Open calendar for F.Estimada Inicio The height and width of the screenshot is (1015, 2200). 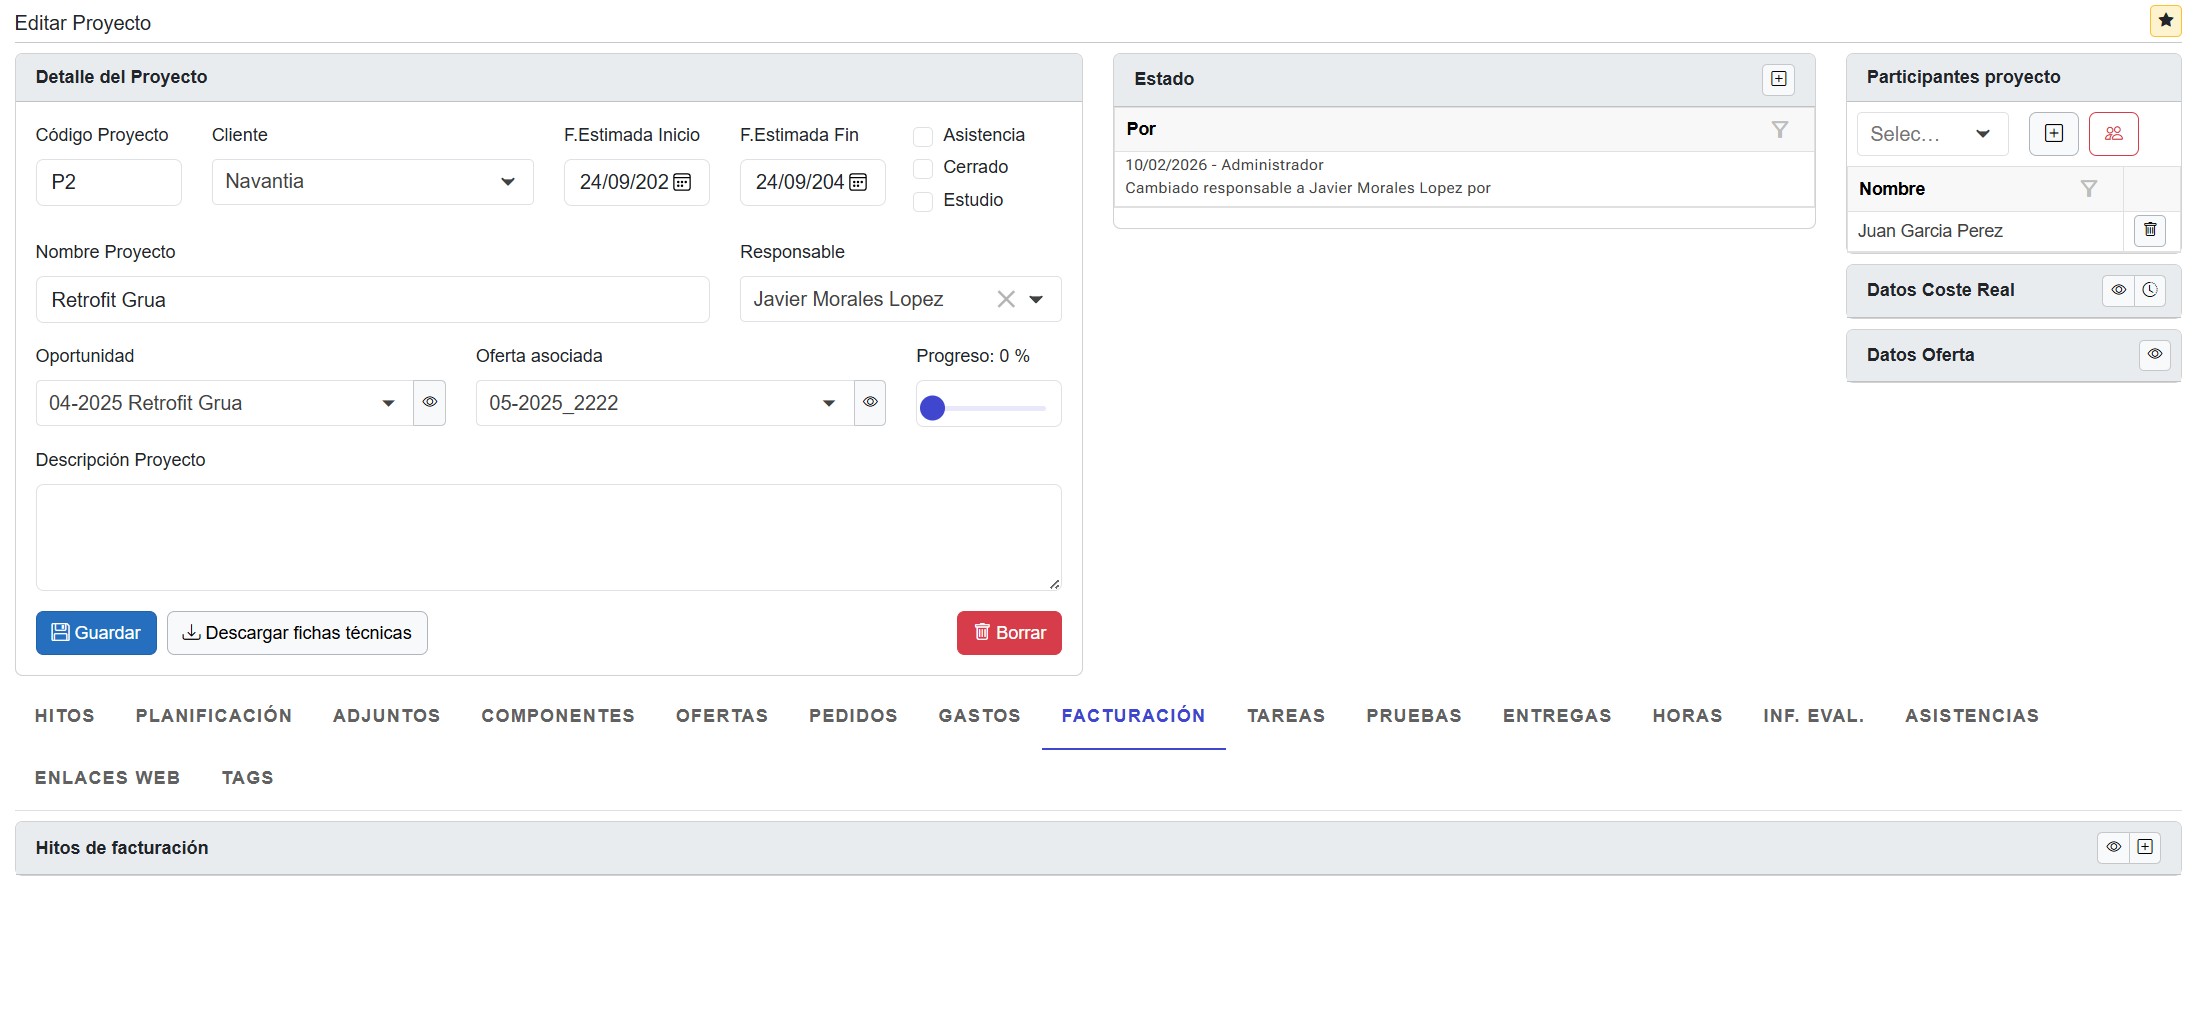[683, 182]
